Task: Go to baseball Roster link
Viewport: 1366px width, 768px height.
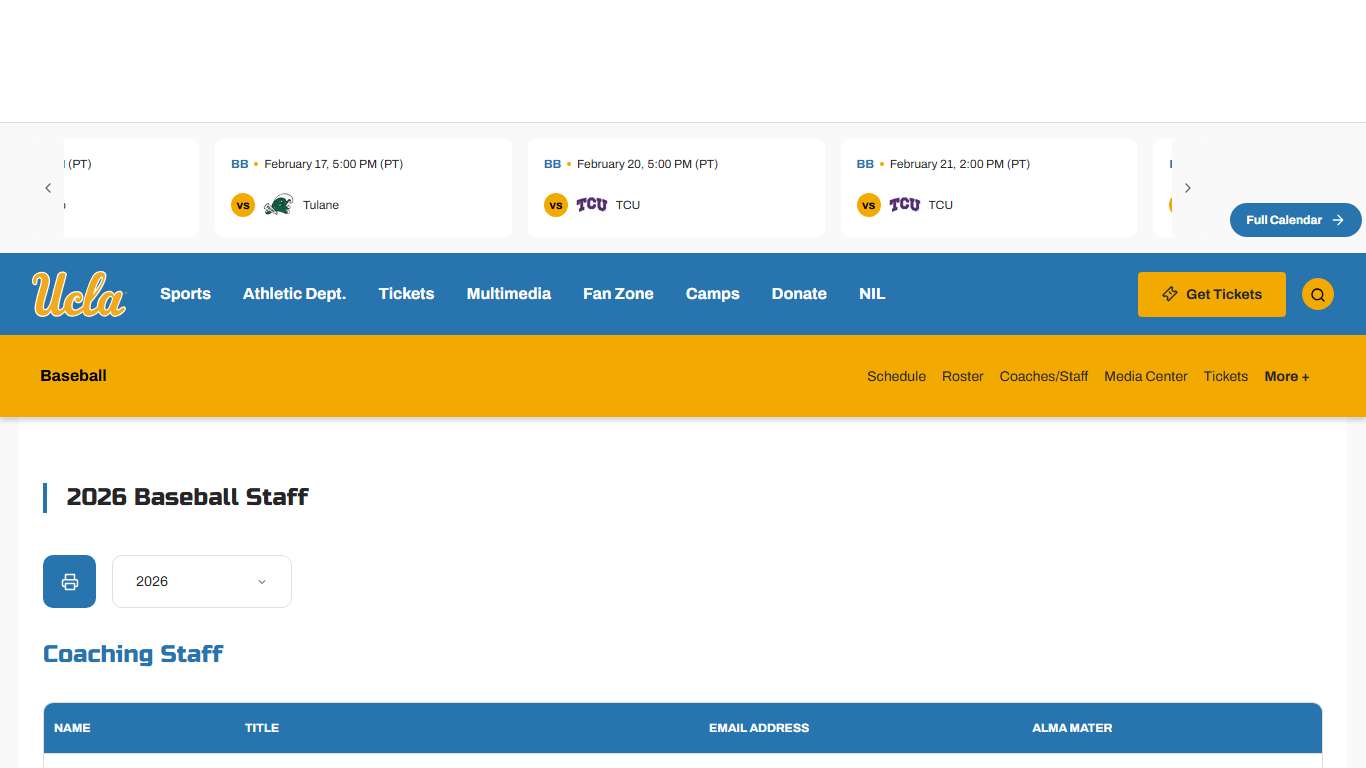Action: tap(962, 376)
